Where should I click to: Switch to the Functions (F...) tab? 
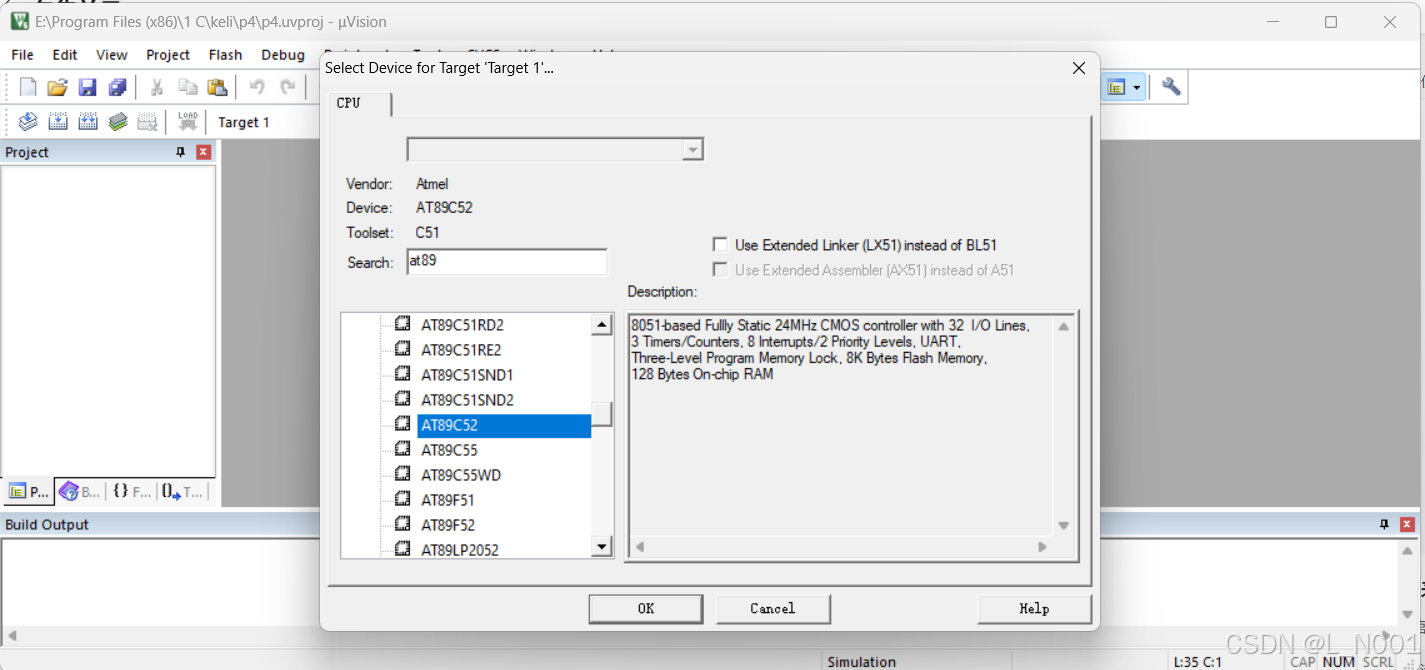tap(131, 491)
